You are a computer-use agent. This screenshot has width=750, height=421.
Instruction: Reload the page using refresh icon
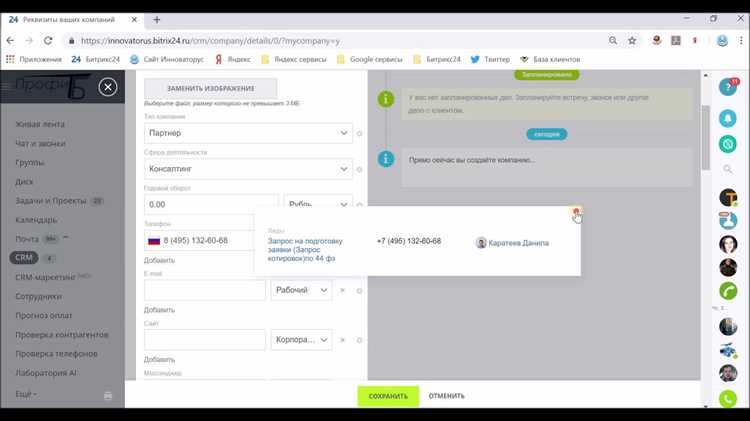(48, 41)
